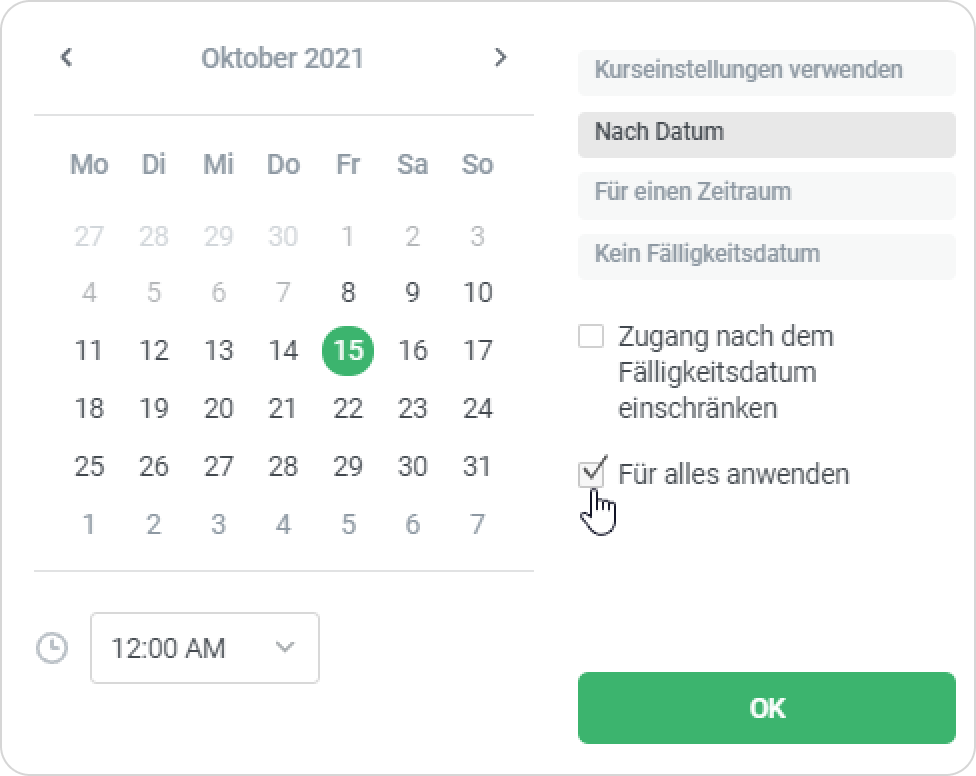Open the 12:00 AM time dropdown
Viewport: 976px width, 776px height.
pyautogui.click(x=205, y=648)
